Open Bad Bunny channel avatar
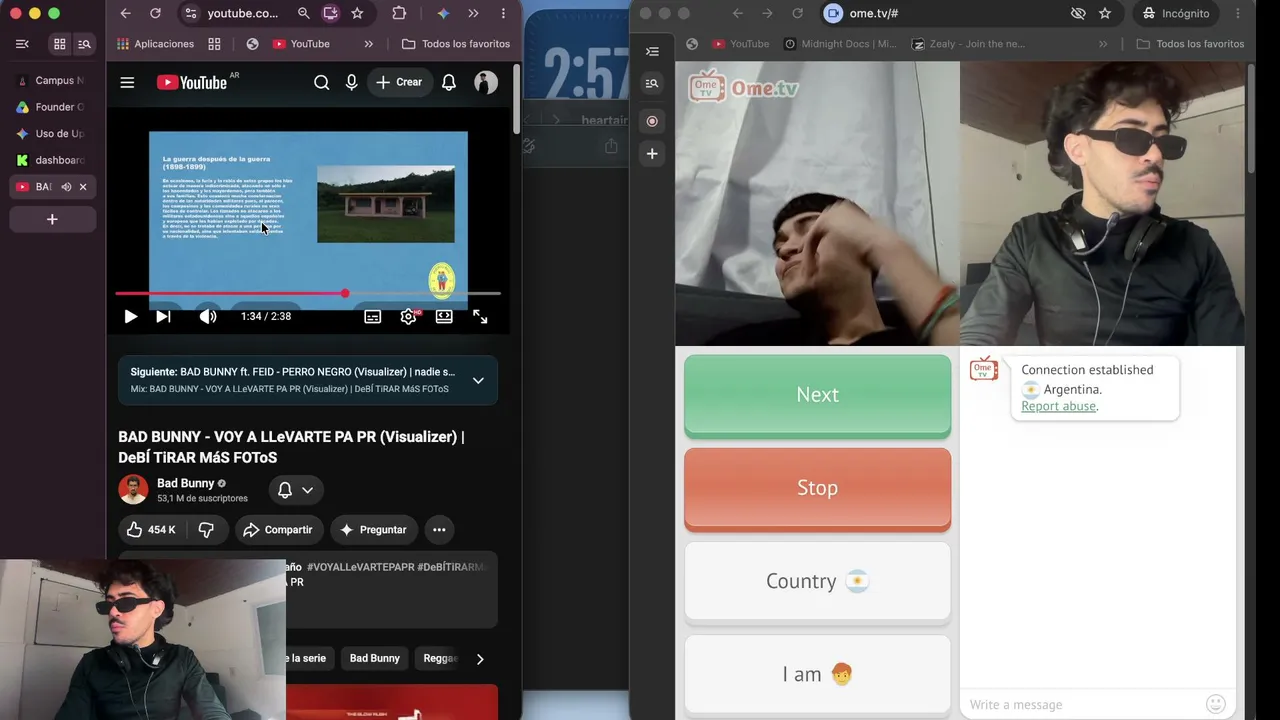Image resolution: width=1280 pixels, height=720 pixels. tap(133, 490)
